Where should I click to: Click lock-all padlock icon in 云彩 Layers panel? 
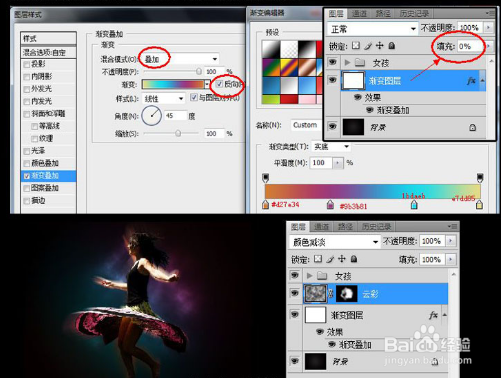354,259
